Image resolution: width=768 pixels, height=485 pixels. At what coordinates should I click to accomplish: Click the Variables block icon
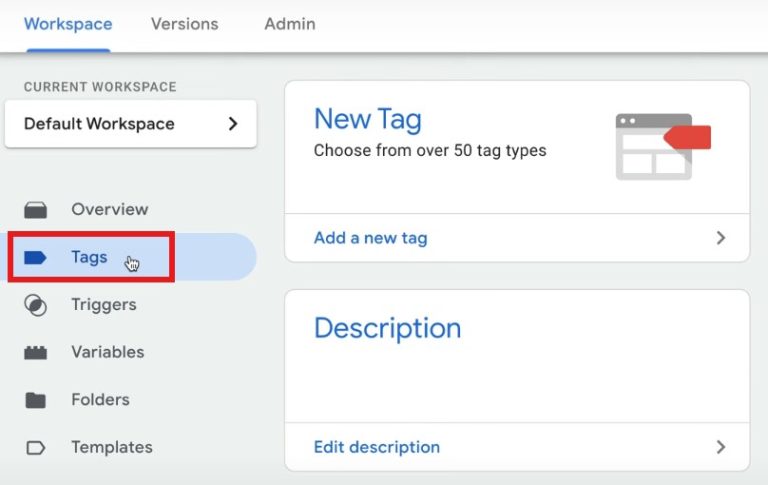[36, 353]
